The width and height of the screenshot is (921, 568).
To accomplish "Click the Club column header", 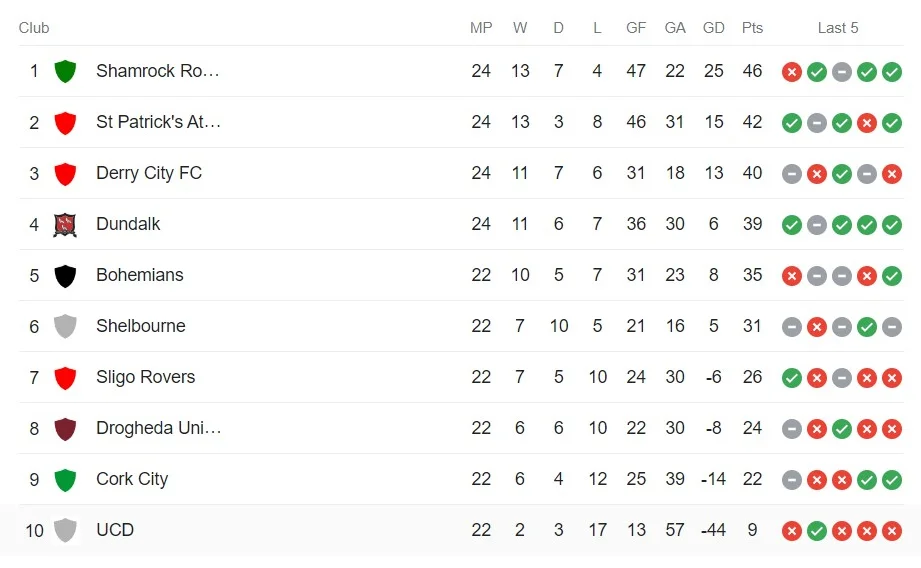I will (34, 28).
